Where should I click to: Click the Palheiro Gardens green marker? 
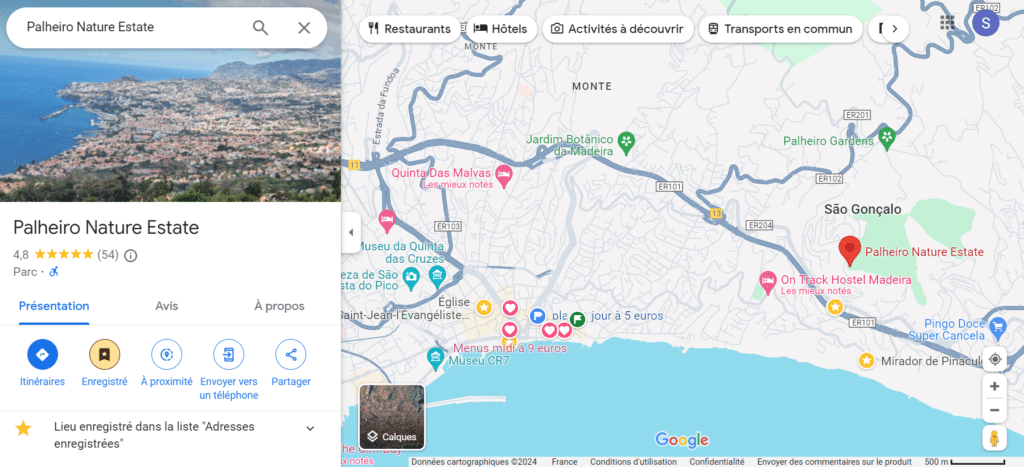pyautogui.click(x=886, y=139)
